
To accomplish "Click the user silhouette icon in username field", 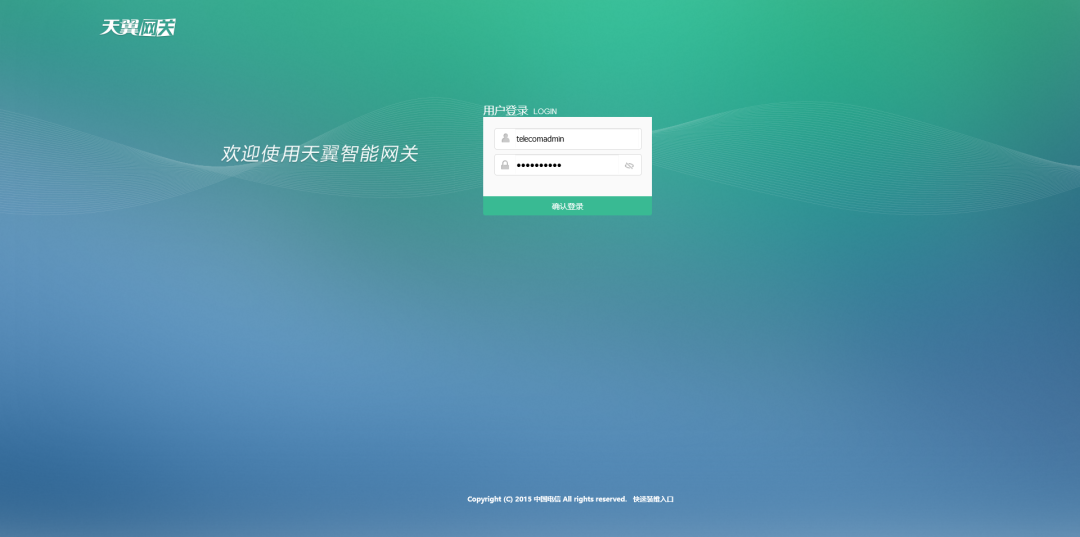I will tap(505, 138).
